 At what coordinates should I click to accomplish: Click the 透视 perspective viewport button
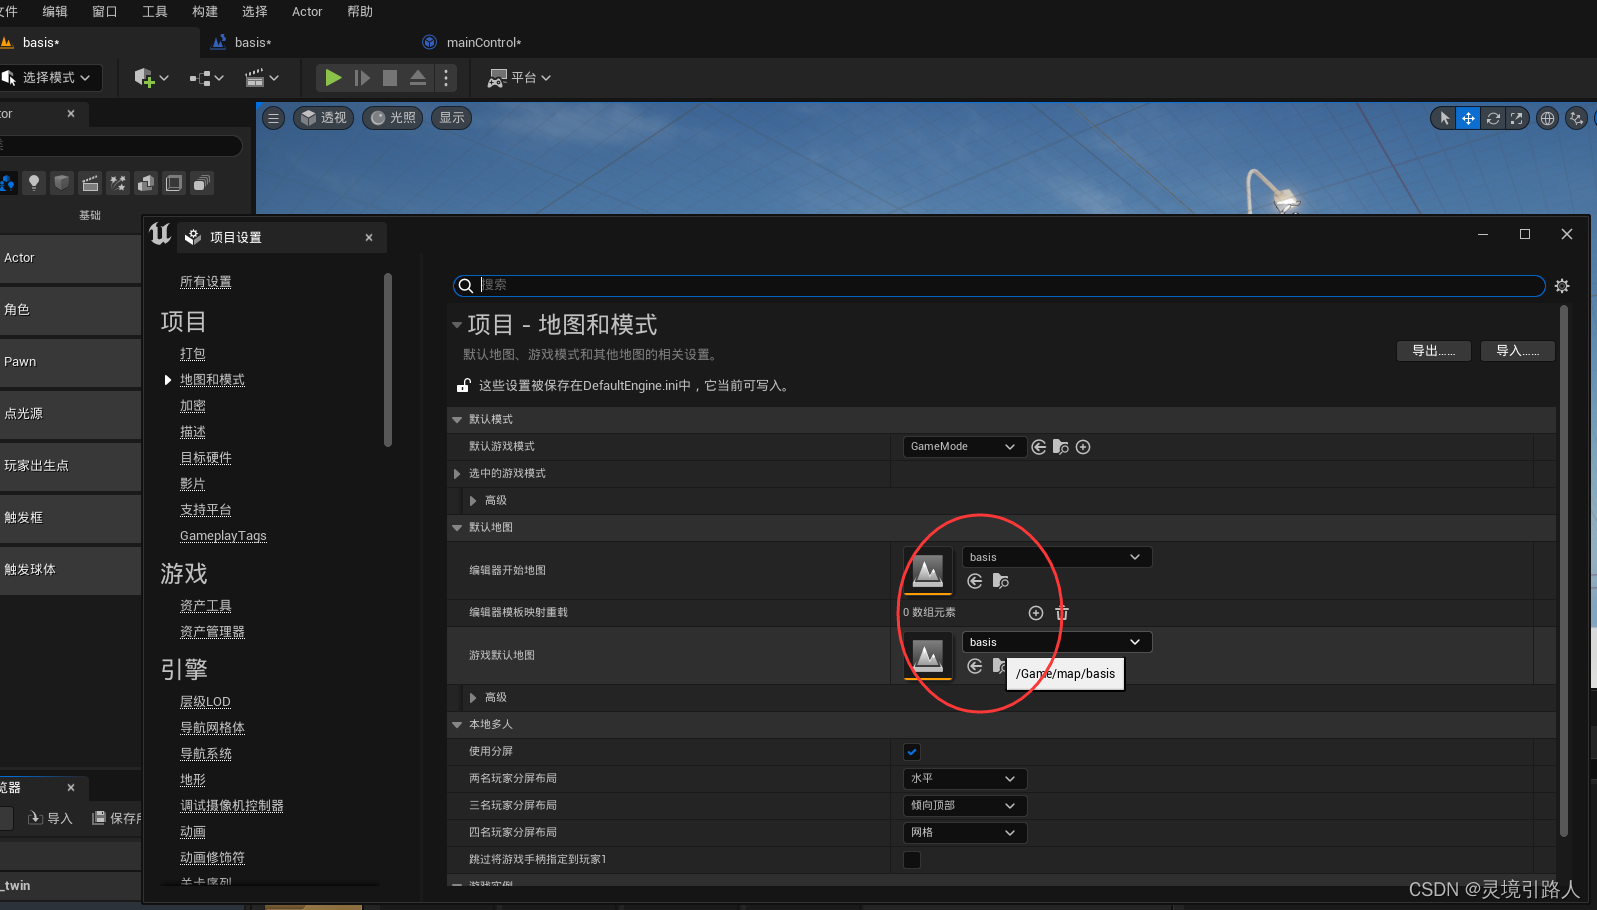click(323, 118)
